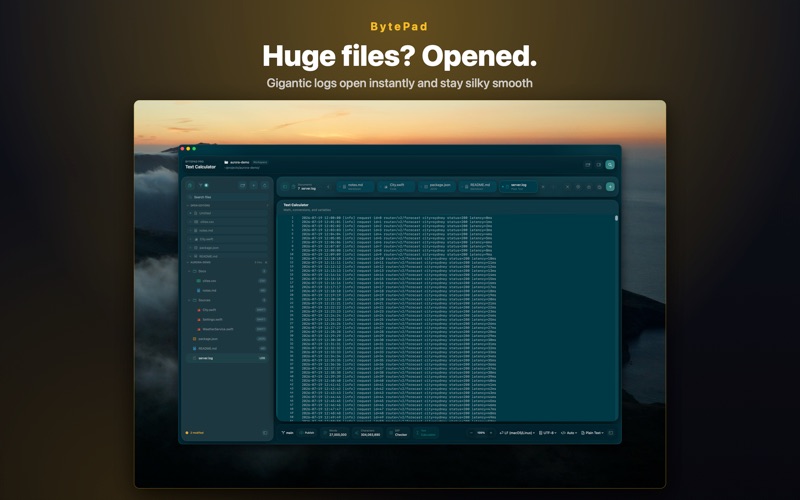The height and width of the screenshot is (500, 800).
Task: Click the editor vertical scrollbar thumb
Action: tap(616, 218)
